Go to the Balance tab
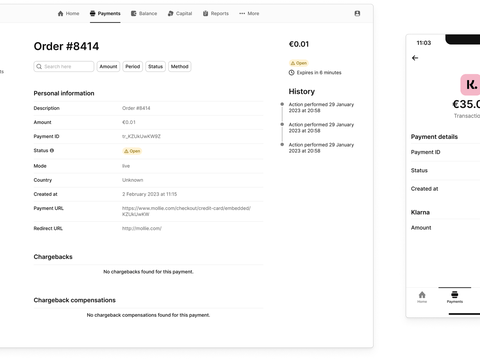The width and height of the screenshot is (480, 360). 144,13
